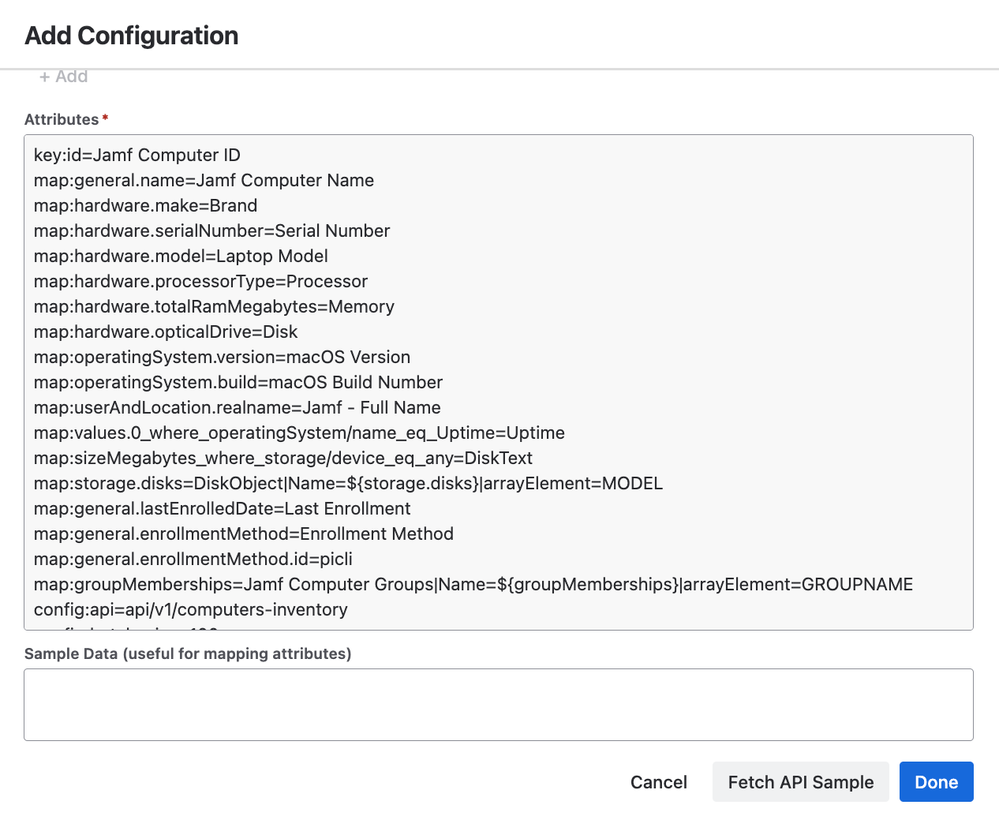Click line 'map:hardware.processorType=Processor'

click(x=201, y=281)
